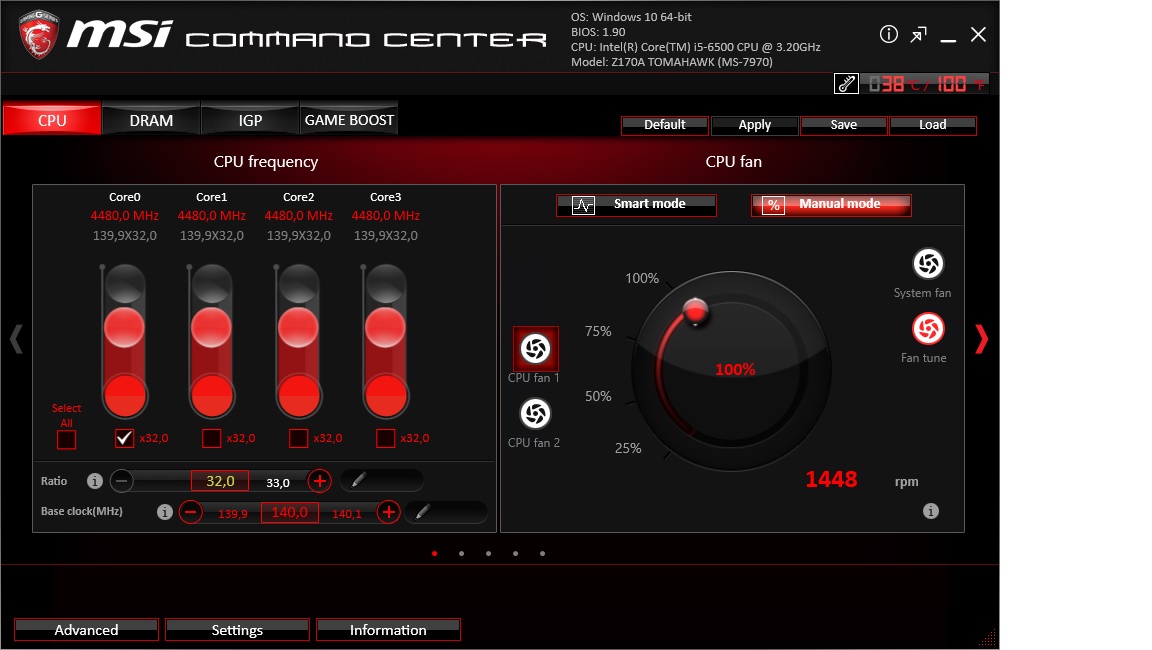Viewport: 1152px width, 650px height.
Task: Click the first page indicator dot
Action: [x=434, y=553]
